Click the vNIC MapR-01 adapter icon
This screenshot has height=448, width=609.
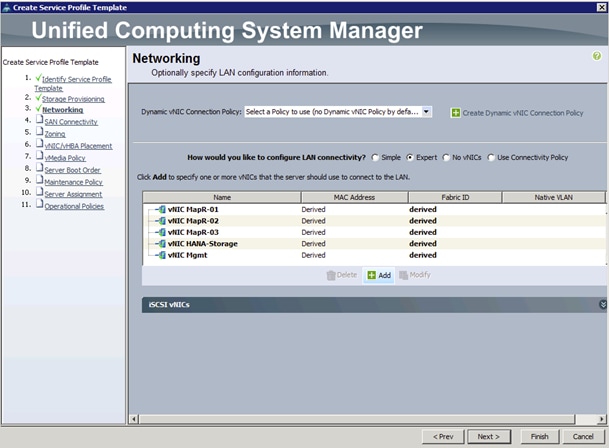161,209
